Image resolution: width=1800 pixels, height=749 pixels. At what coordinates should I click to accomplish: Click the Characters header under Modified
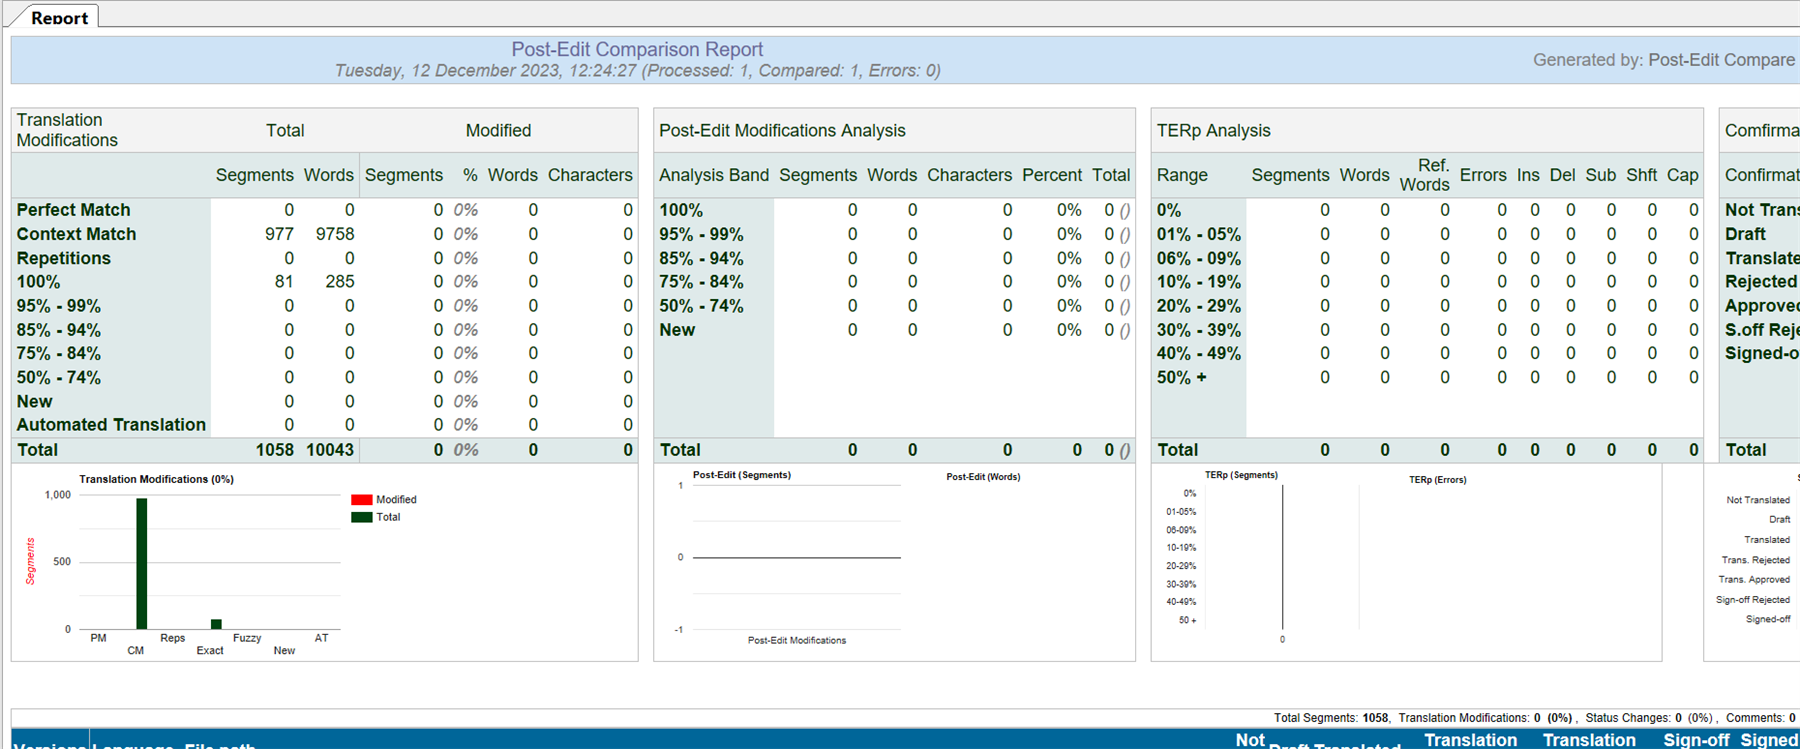click(x=590, y=175)
